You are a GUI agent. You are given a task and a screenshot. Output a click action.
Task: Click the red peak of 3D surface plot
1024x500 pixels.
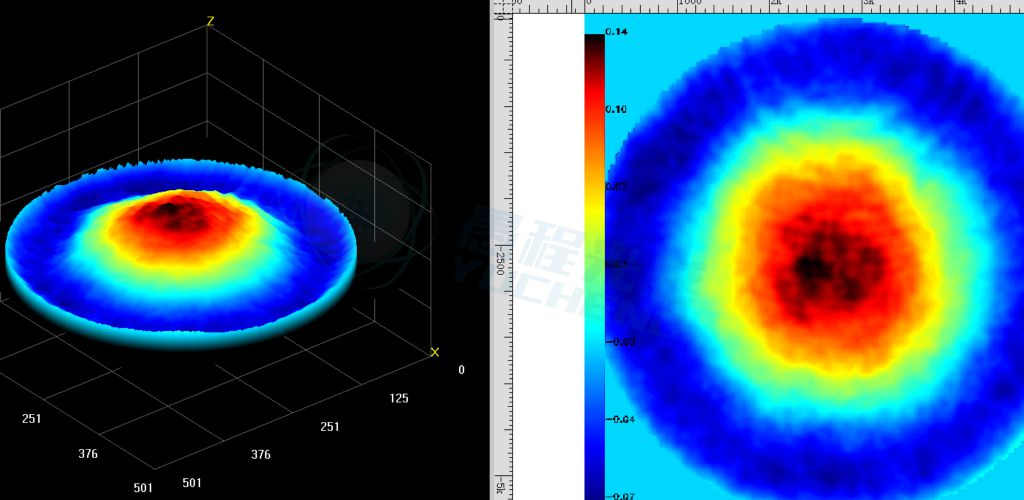[x=174, y=215]
